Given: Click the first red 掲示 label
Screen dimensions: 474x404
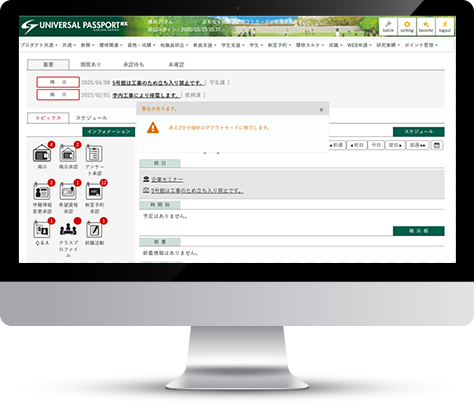Looking at the screenshot, I should pos(58,82).
